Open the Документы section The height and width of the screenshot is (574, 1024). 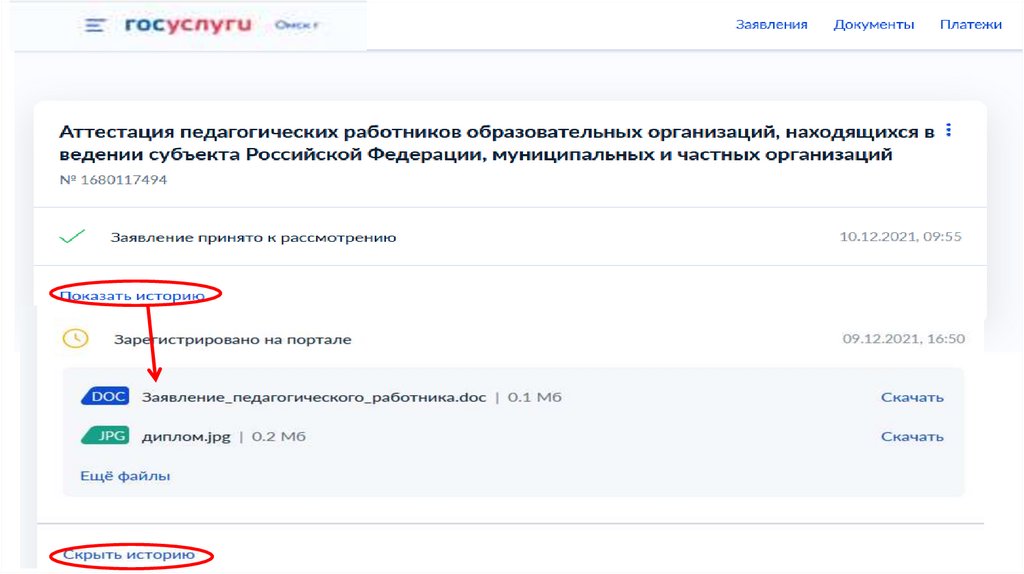coord(873,25)
